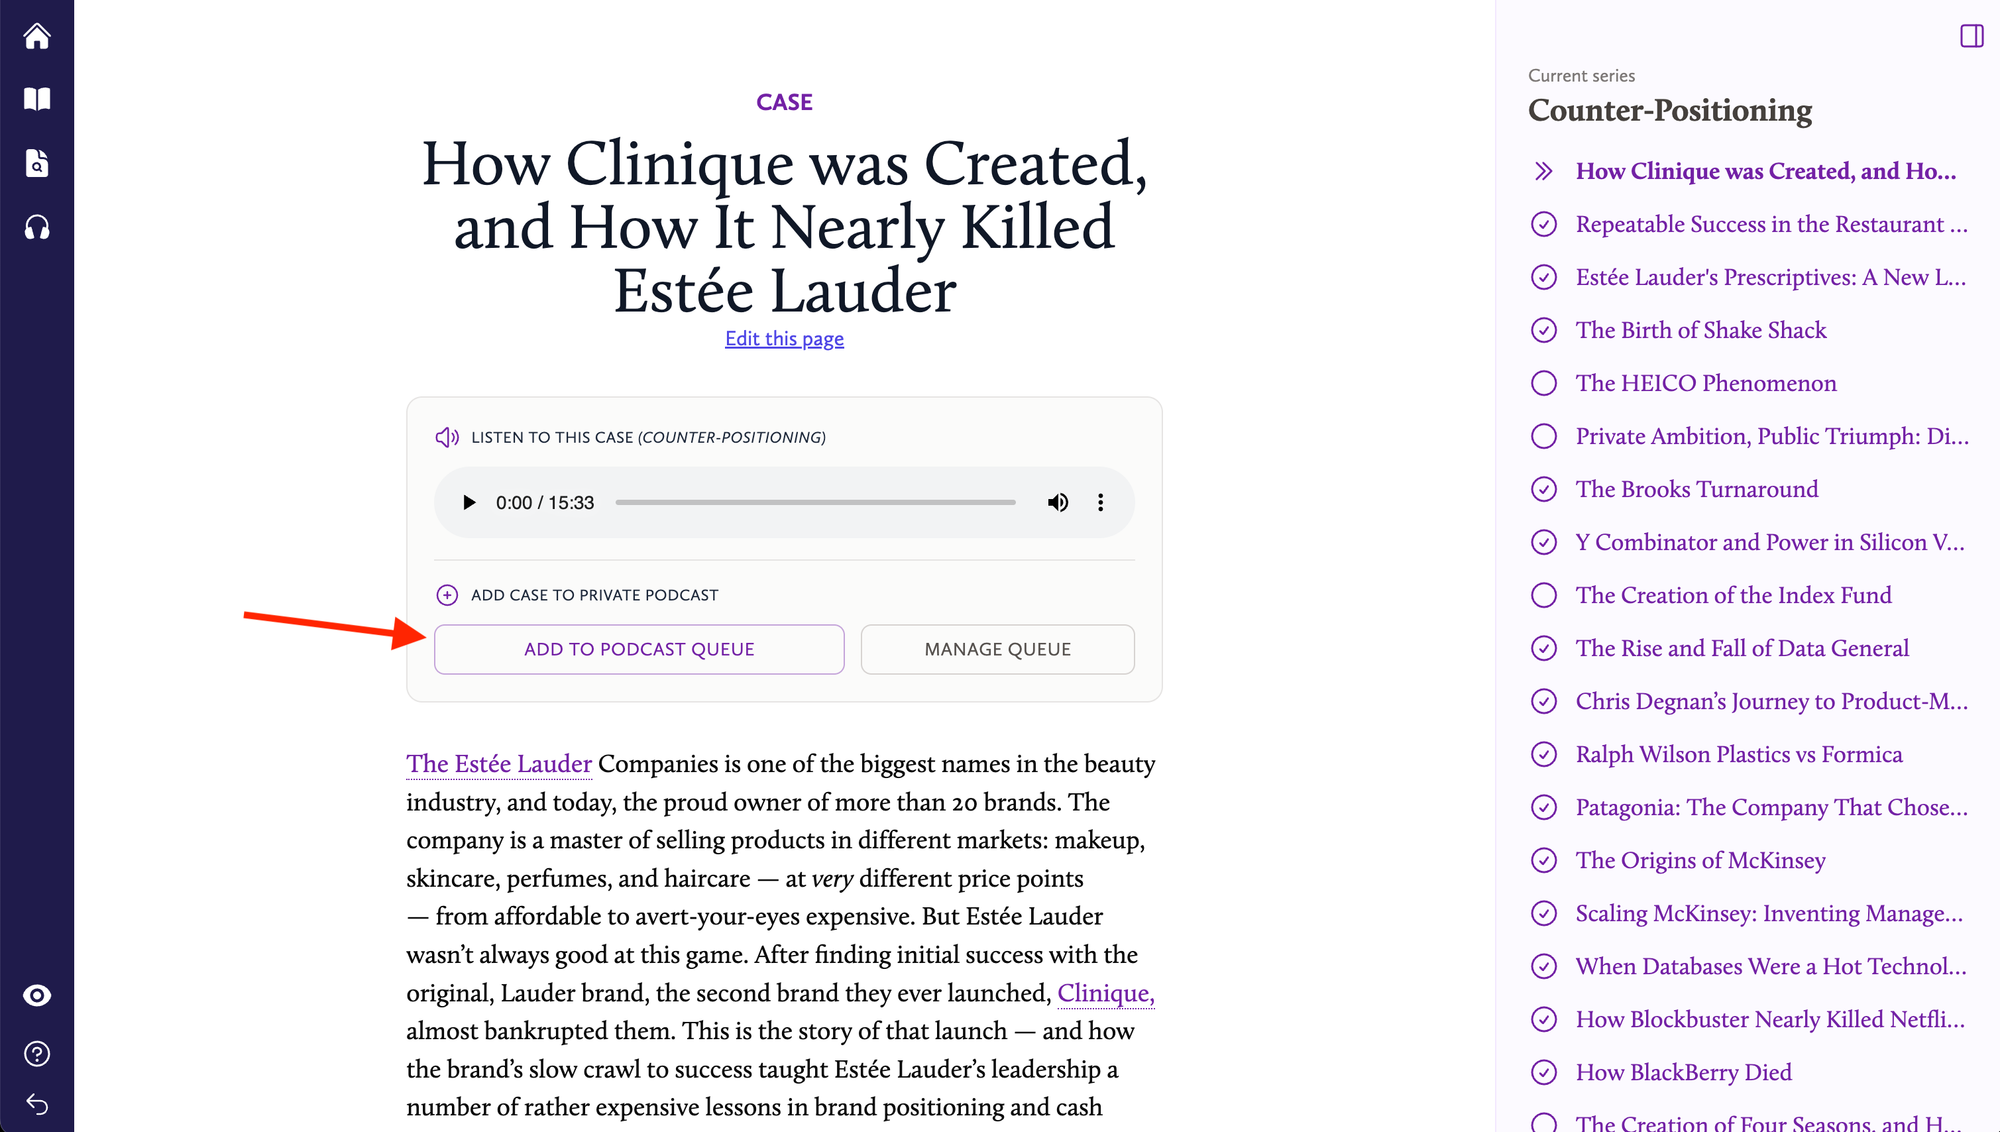Toggle checkmark for How BlackBerry Died
Image resolution: width=2000 pixels, height=1132 pixels.
[x=1544, y=1072]
